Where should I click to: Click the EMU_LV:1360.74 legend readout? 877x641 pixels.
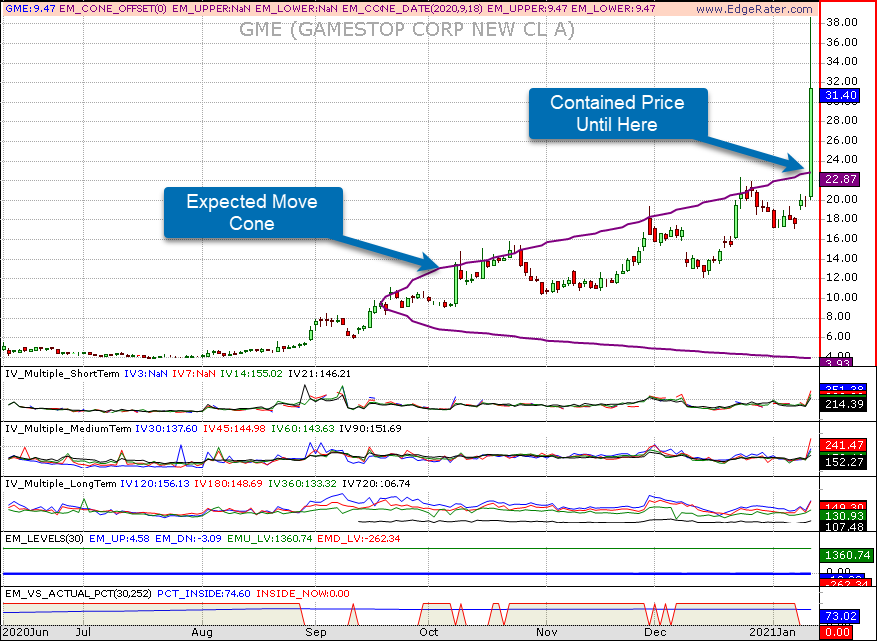270,539
